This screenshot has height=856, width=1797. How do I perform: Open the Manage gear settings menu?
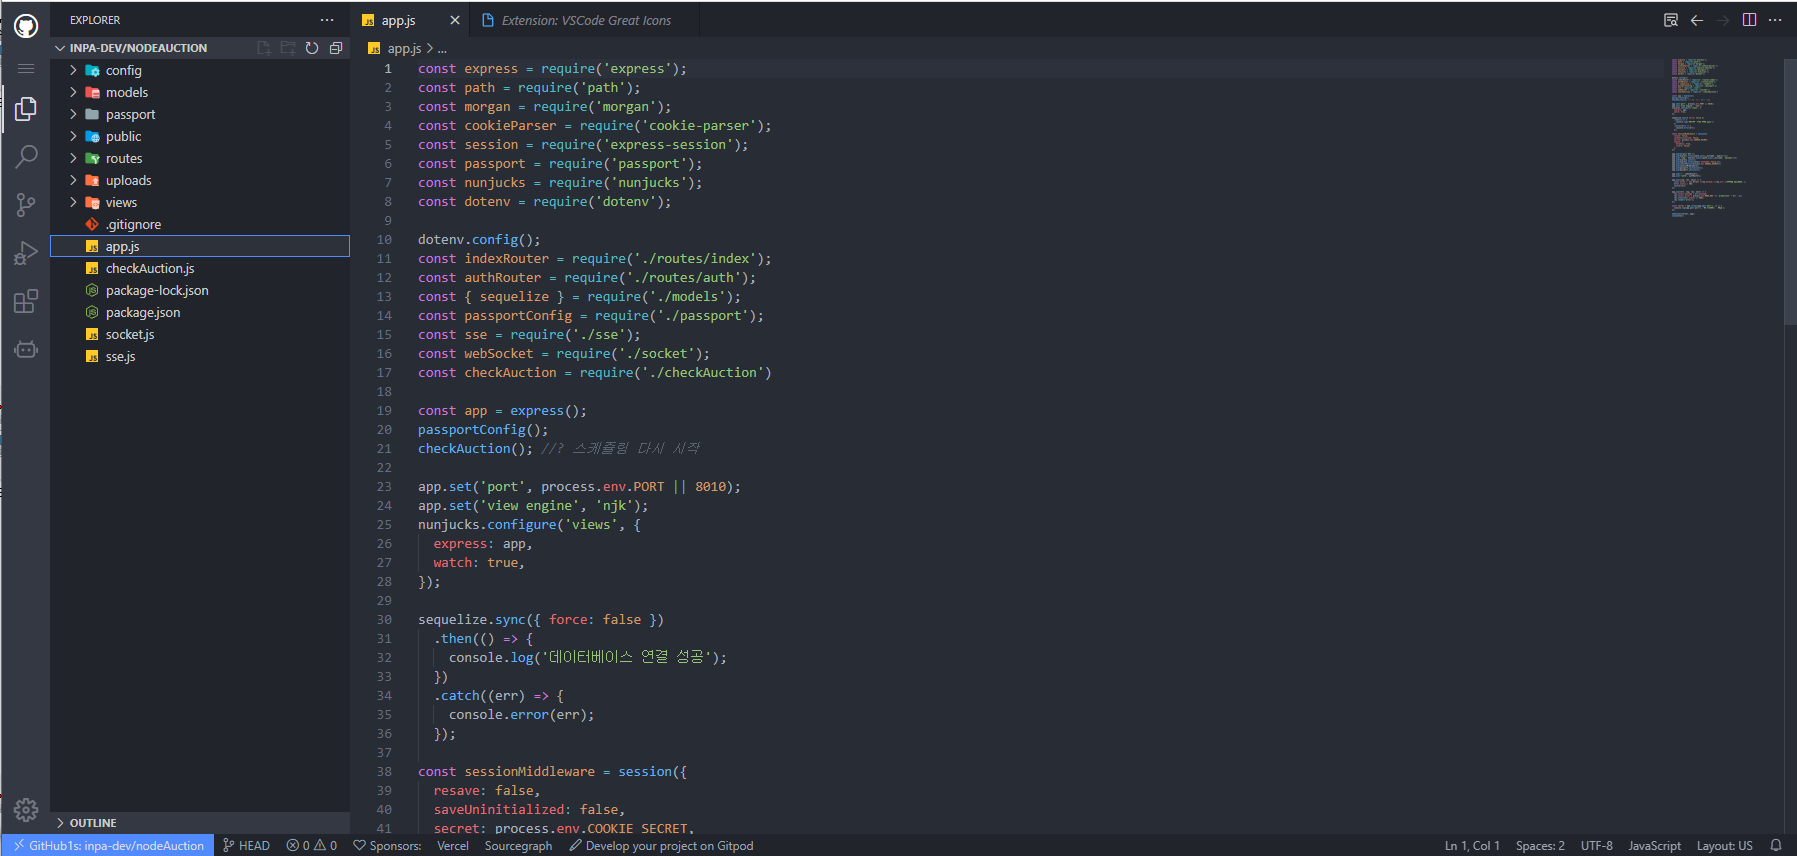pyautogui.click(x=26, y=809)
